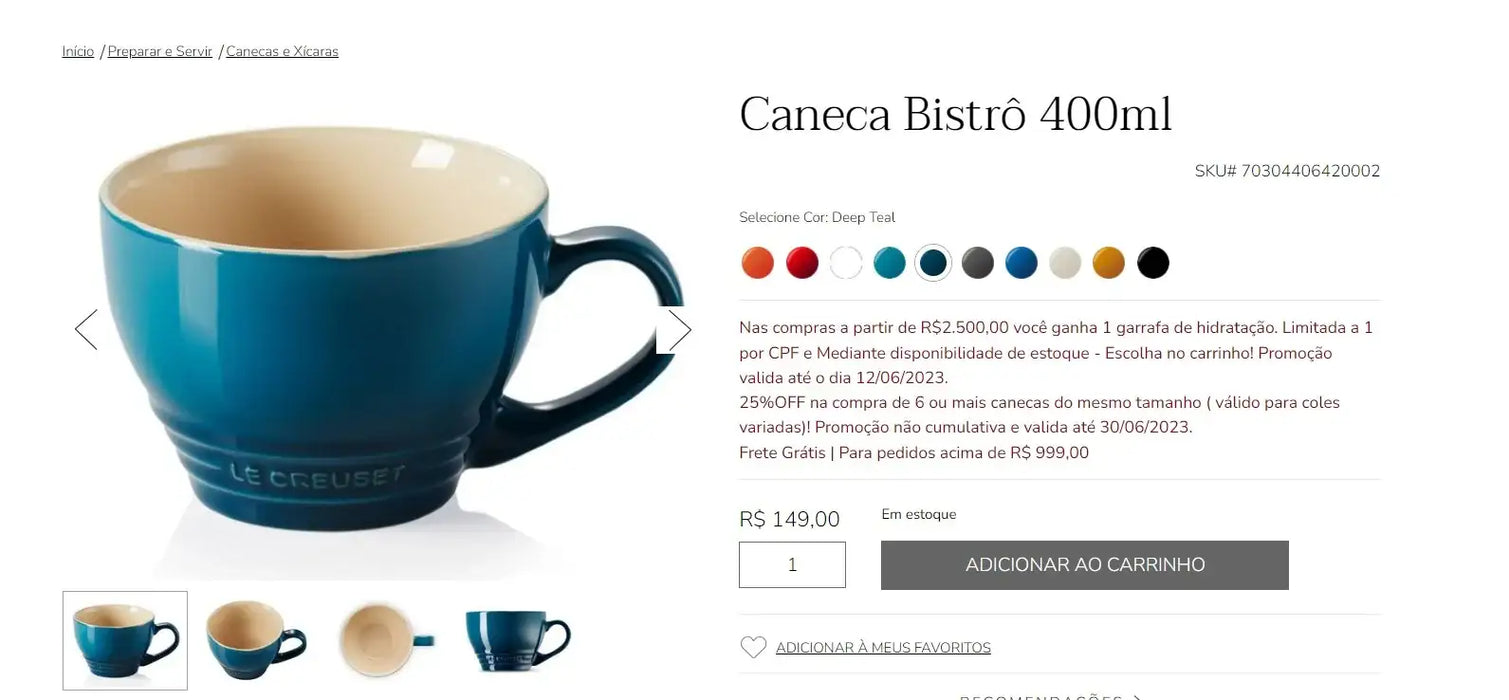Click the next image arrow
The image size is (1509, 700).
coord(679,330)
